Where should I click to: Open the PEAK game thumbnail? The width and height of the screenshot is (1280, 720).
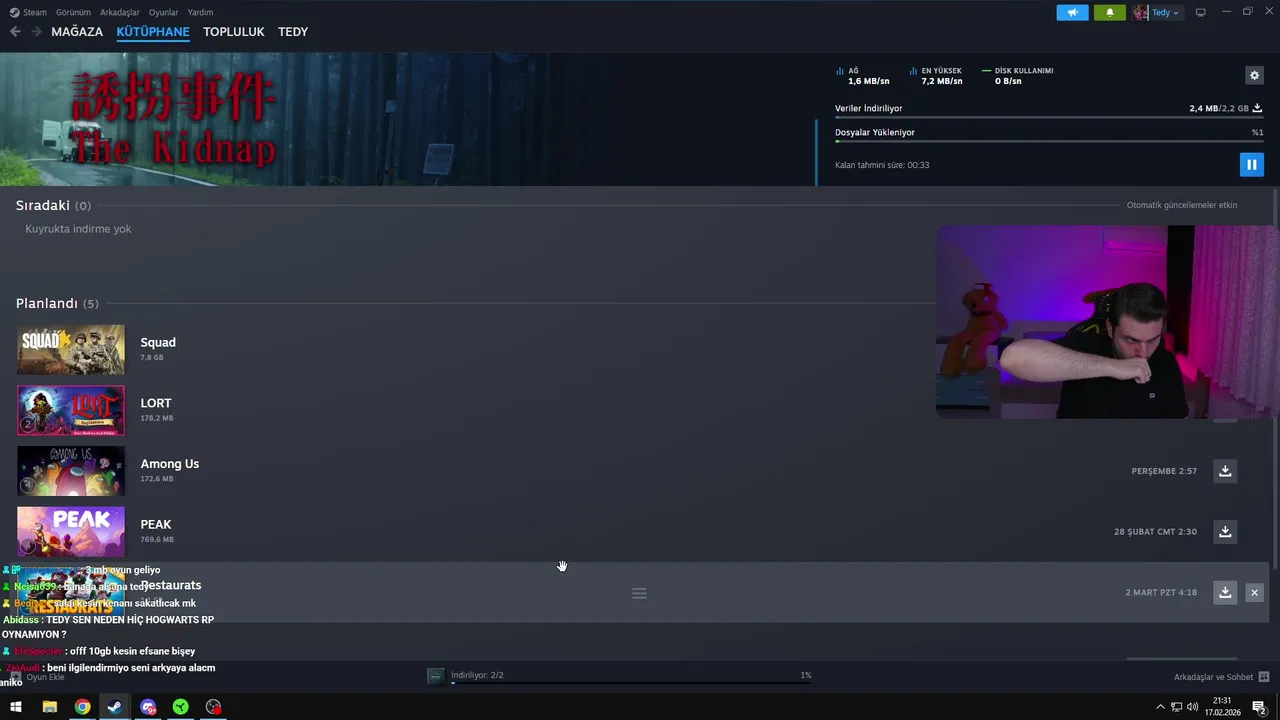(x=71, y=532)
